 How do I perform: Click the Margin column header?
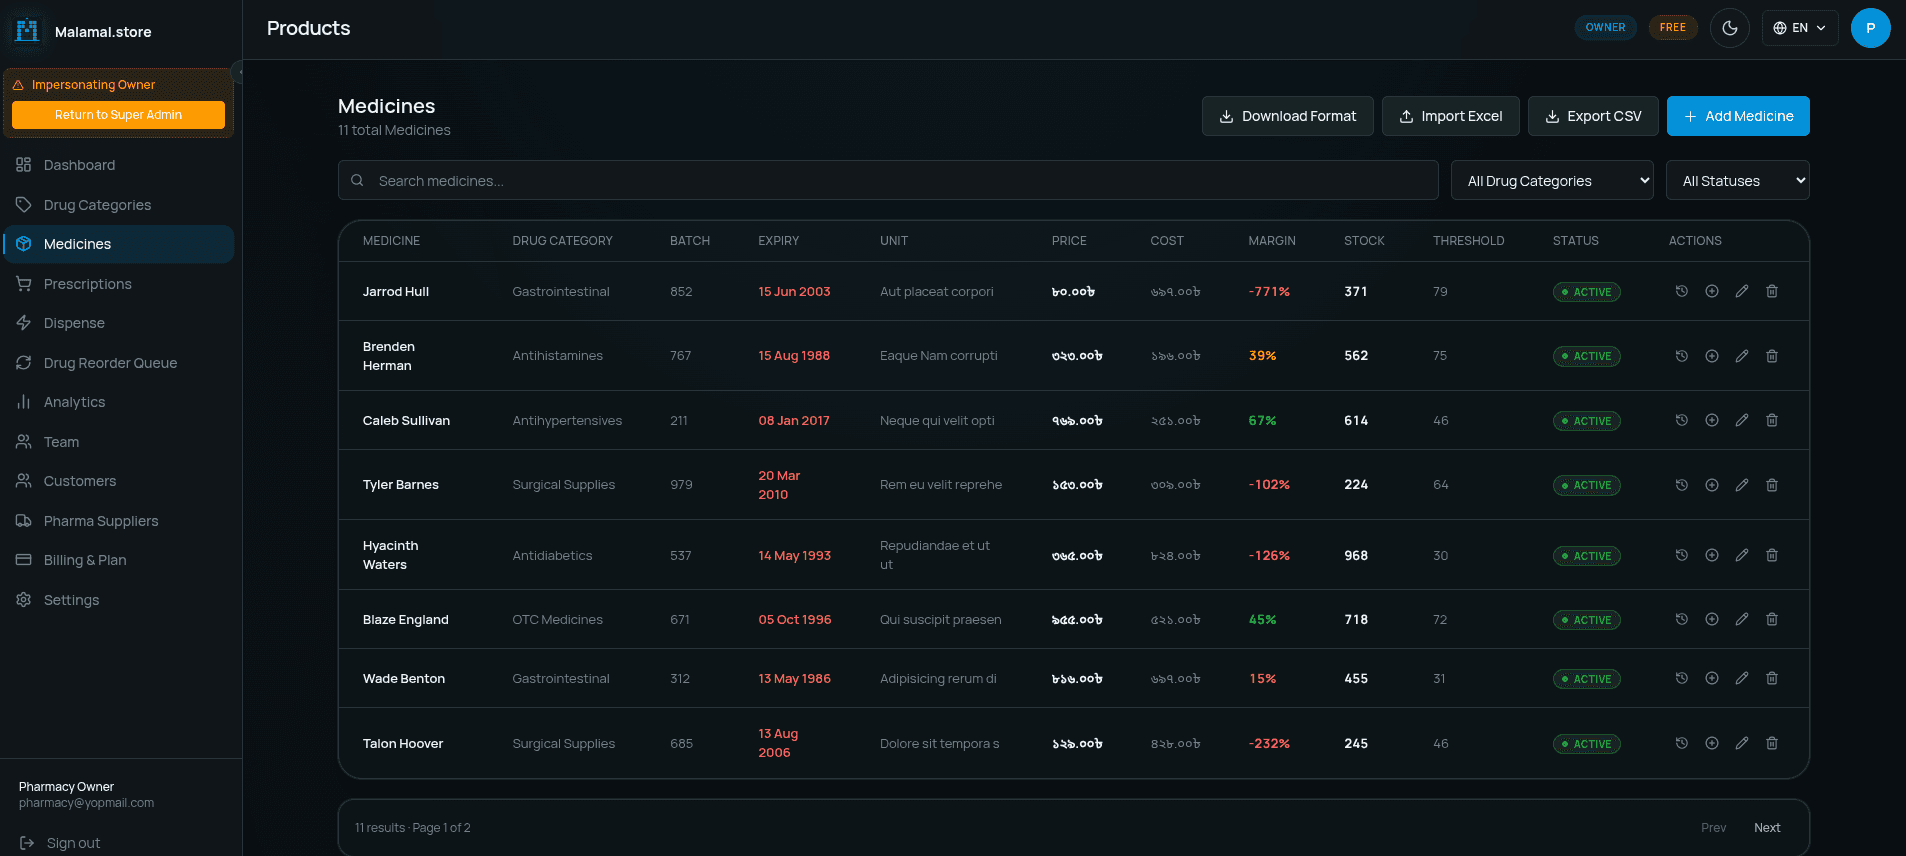pos(1271,241)
